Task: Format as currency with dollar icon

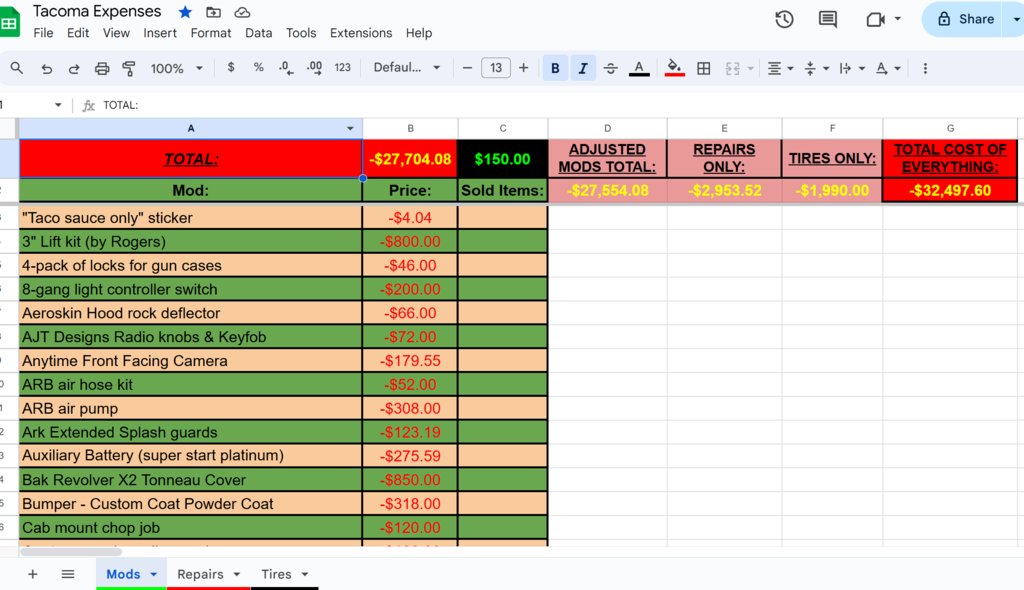Action: (231, 67)
